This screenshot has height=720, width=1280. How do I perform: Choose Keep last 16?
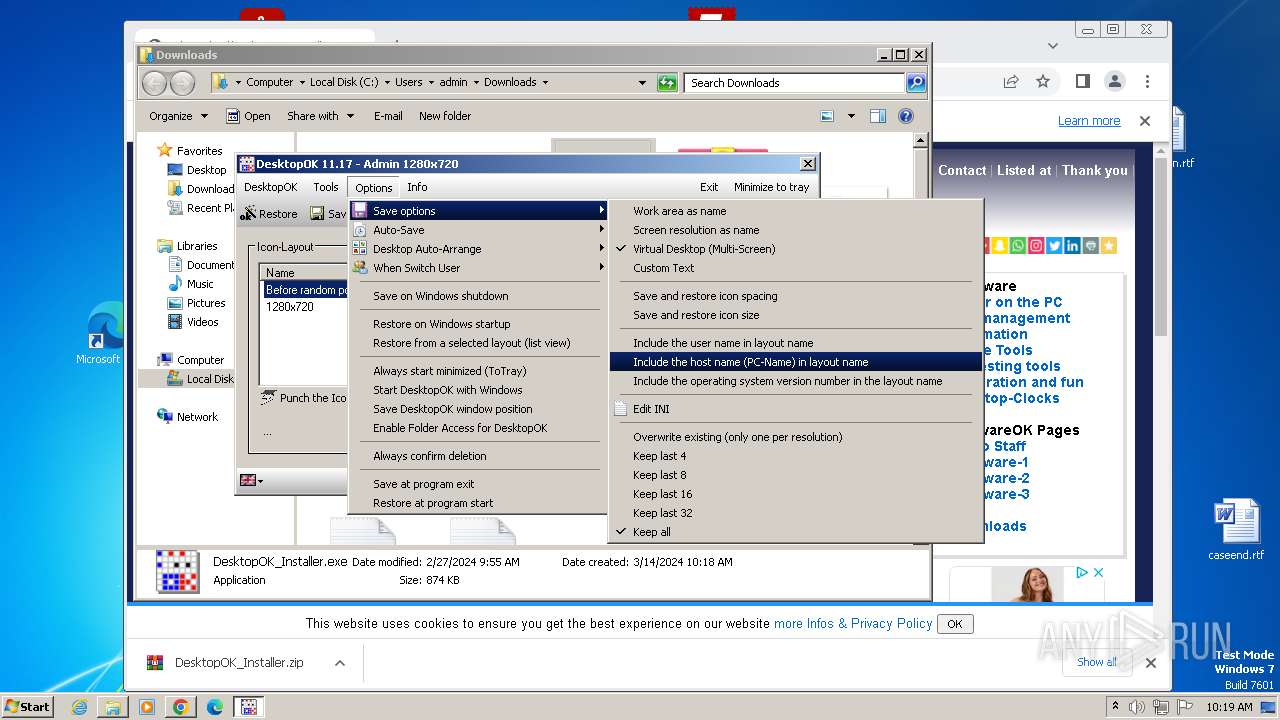coord(795,494)
